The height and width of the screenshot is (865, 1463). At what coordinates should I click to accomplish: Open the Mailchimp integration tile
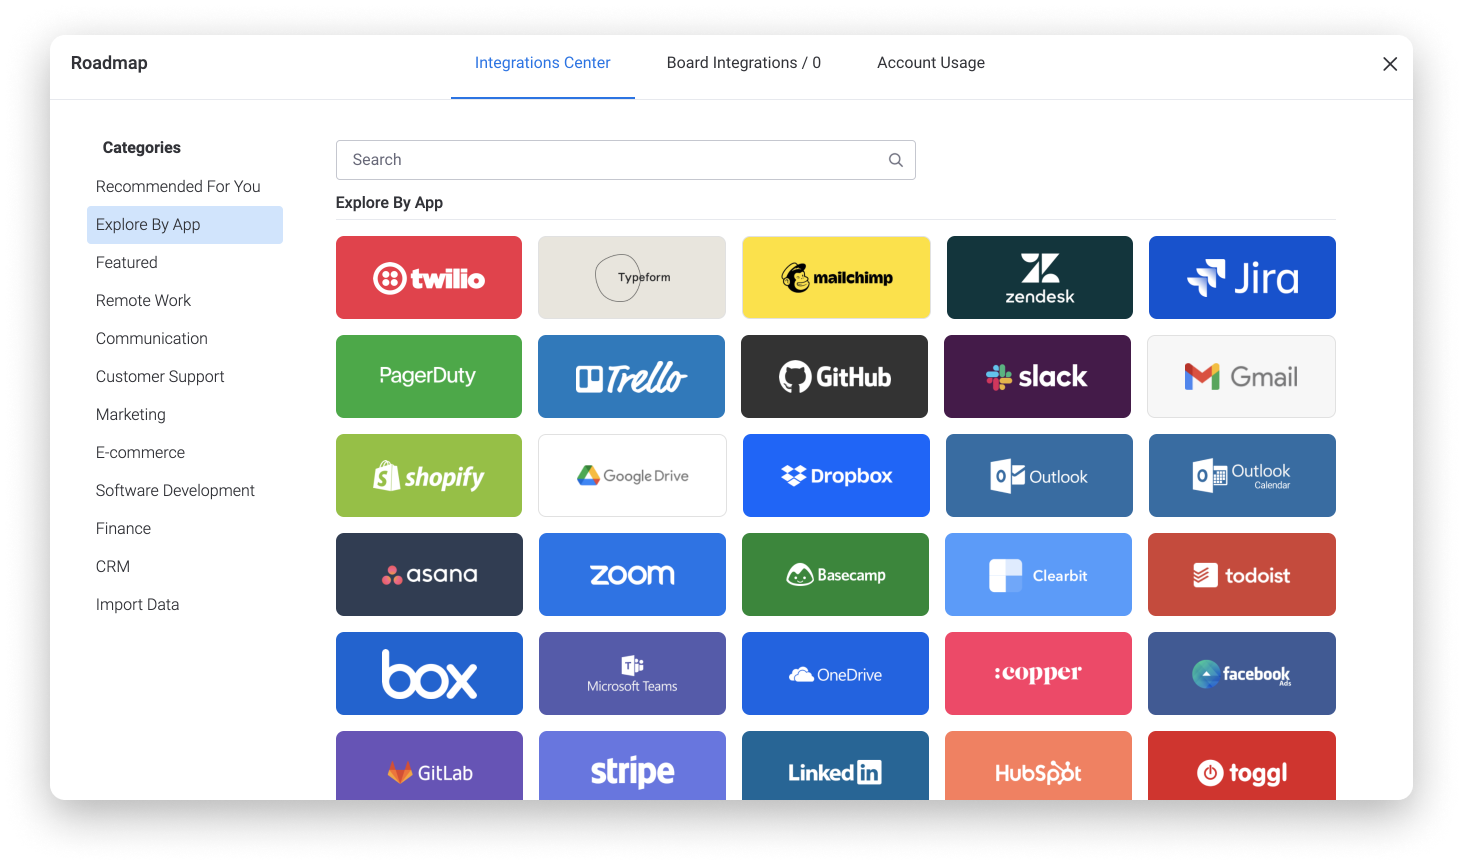(x=836, y=277)
